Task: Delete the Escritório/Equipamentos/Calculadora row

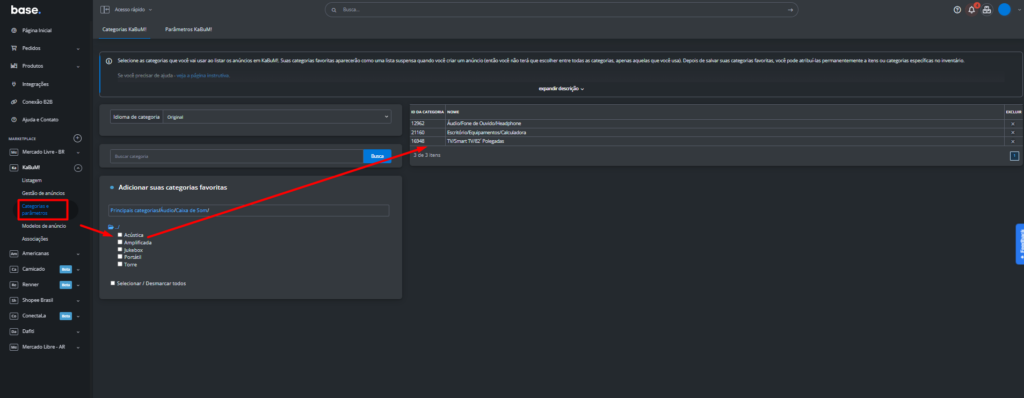Action: click(x=1013, y=133)
